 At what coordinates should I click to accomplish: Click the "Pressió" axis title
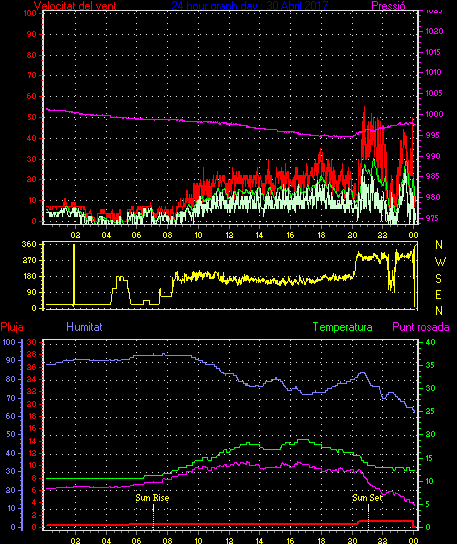[x=388, y=6]
